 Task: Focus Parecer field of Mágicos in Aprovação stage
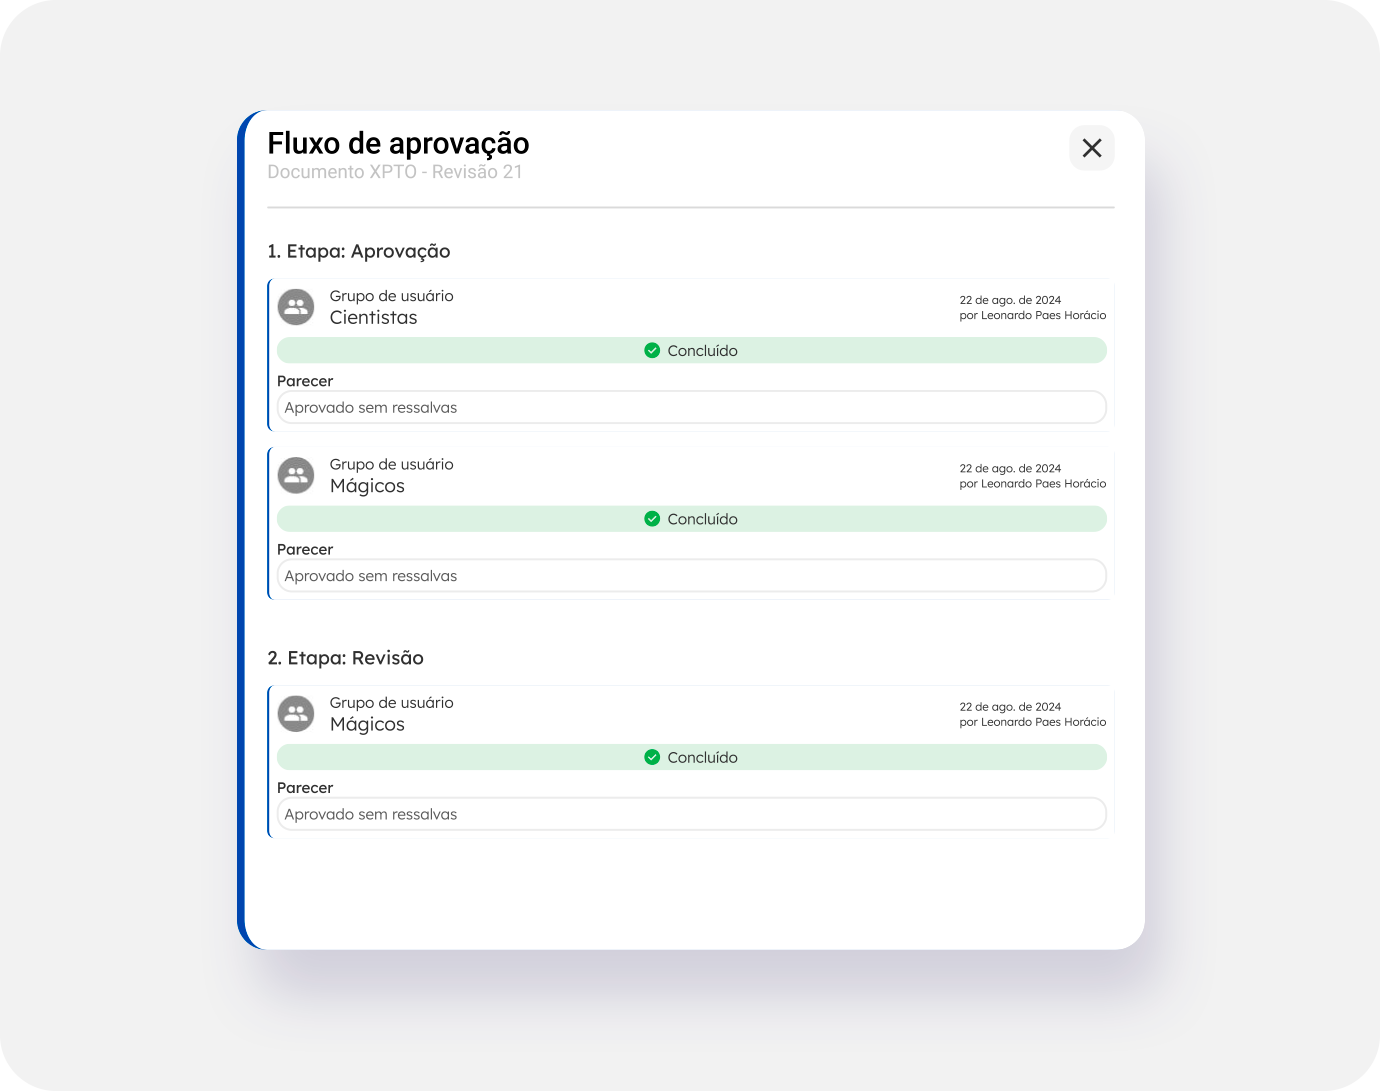tap(691, 576)
